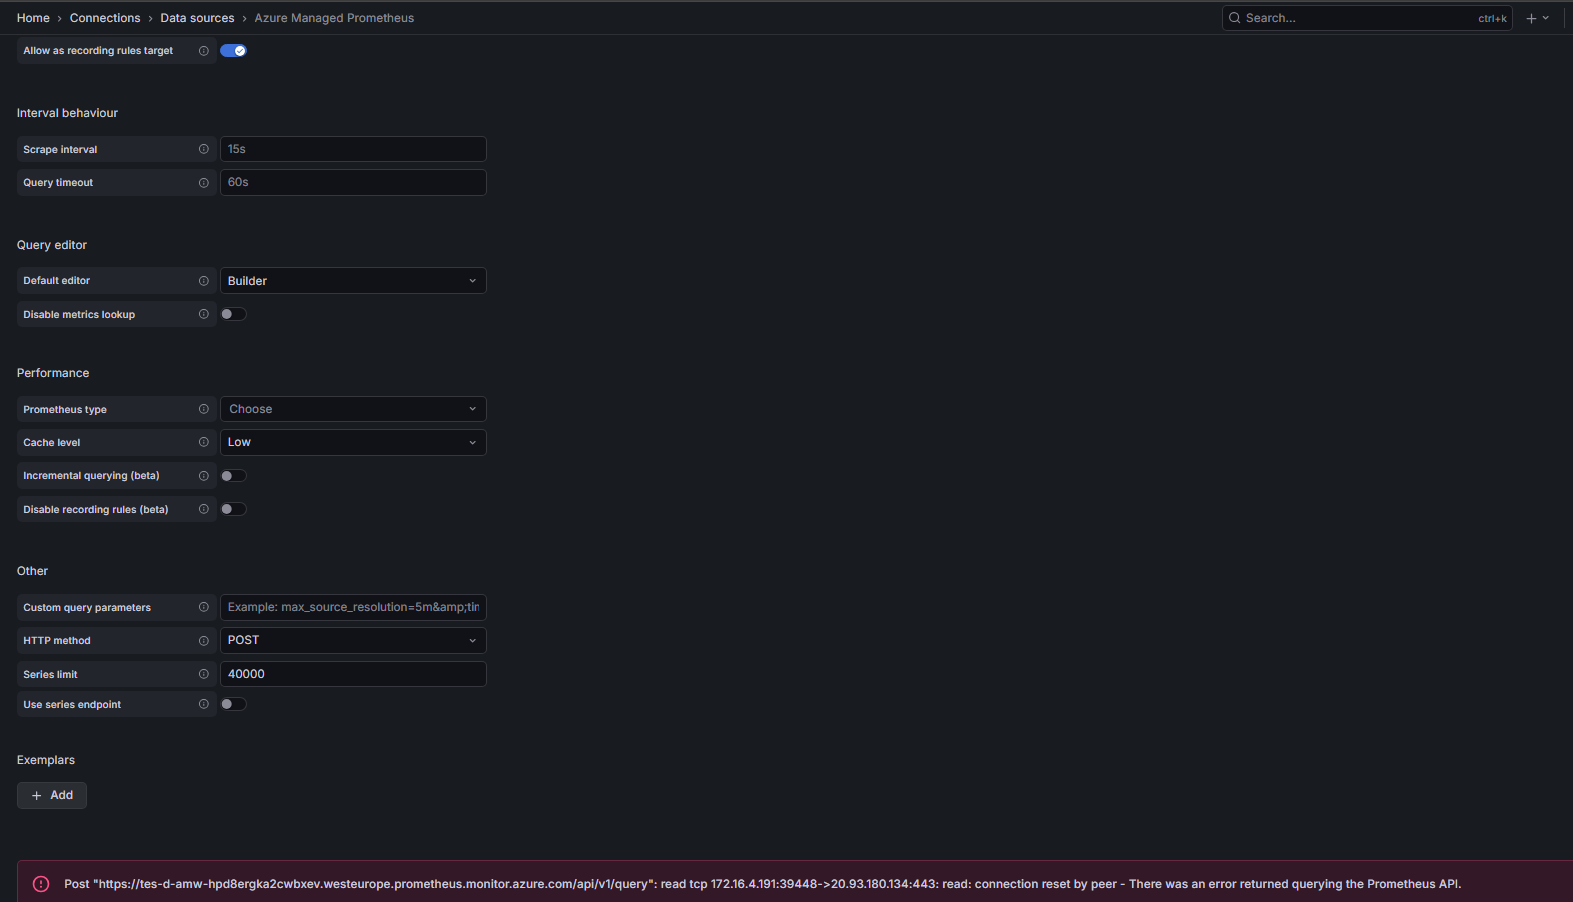Turn on Incremental querying (beta)
This screenshot has width=1573, height=902.
pos(233,476)
